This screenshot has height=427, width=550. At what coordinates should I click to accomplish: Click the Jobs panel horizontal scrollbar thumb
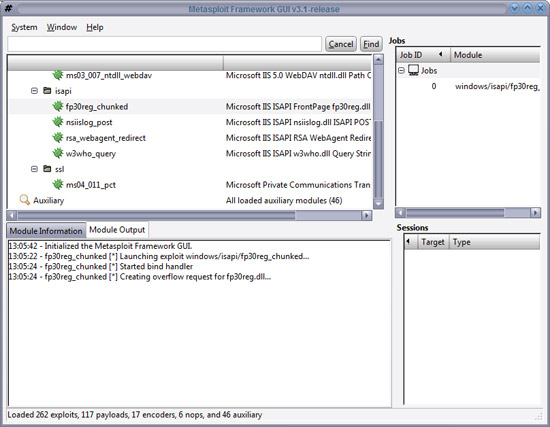click(x=455, y=212)
